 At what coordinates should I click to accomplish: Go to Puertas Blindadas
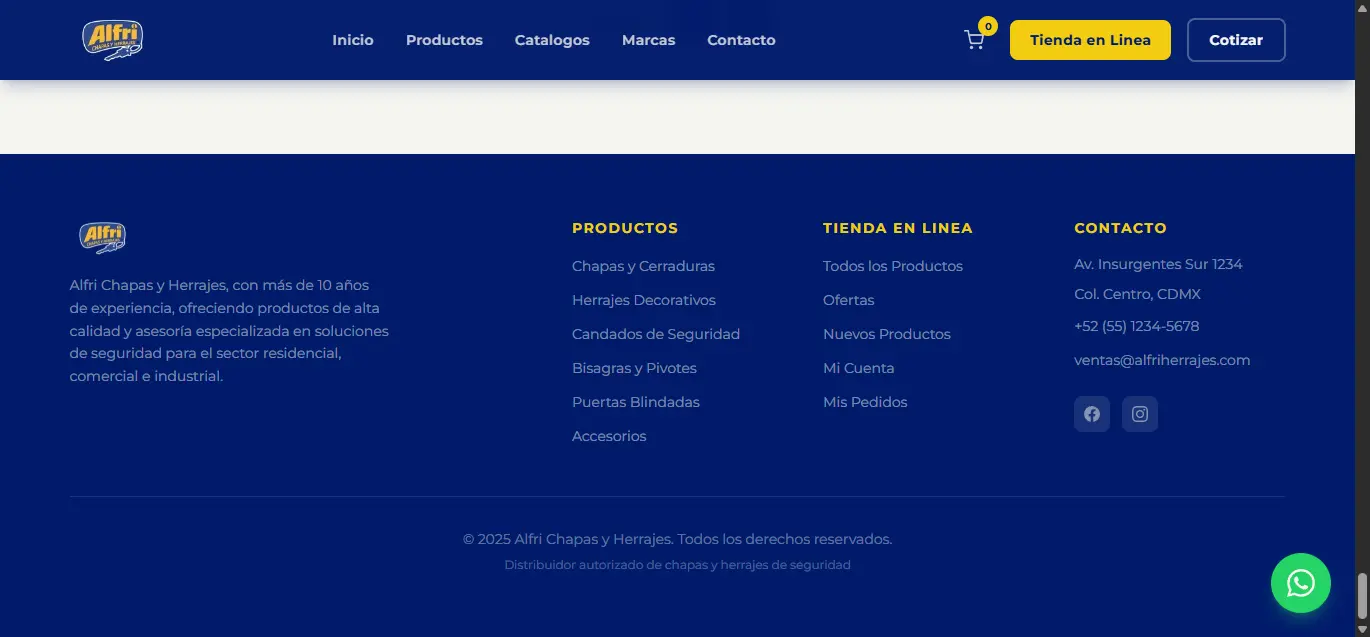point(636,402)
